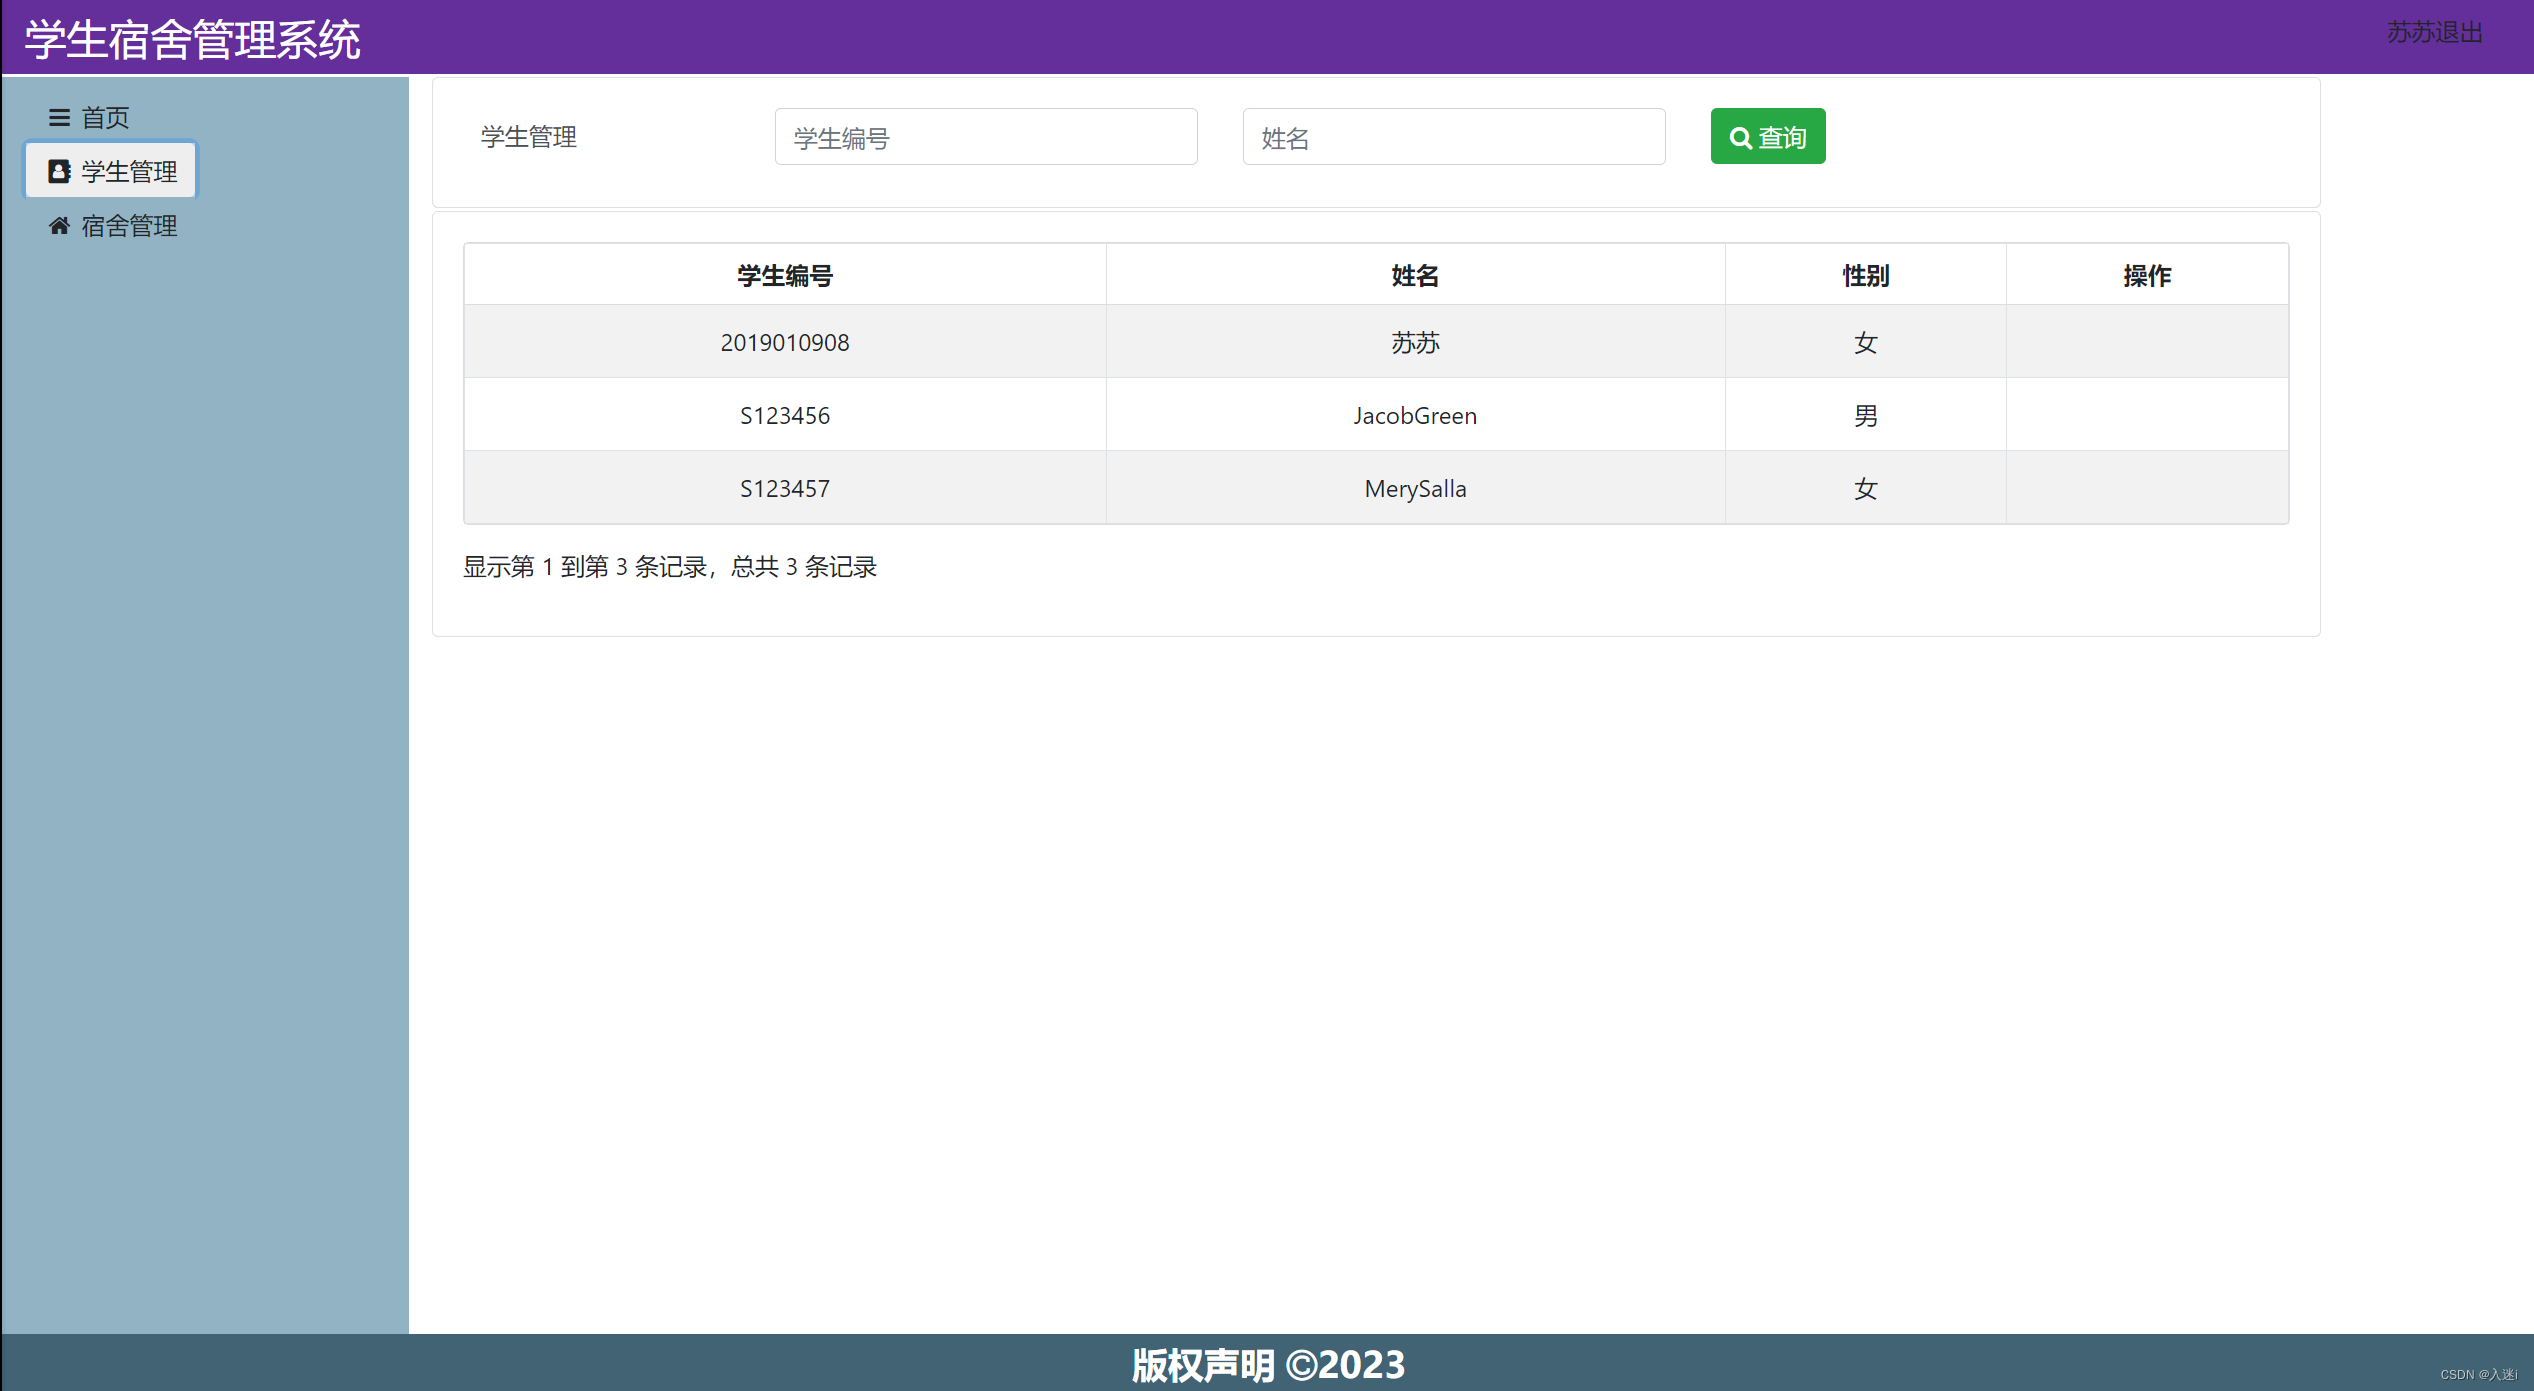Click the student badge icon in sidebar
The width and height of the screenshot is (2534, 1391).
point(59,171)
